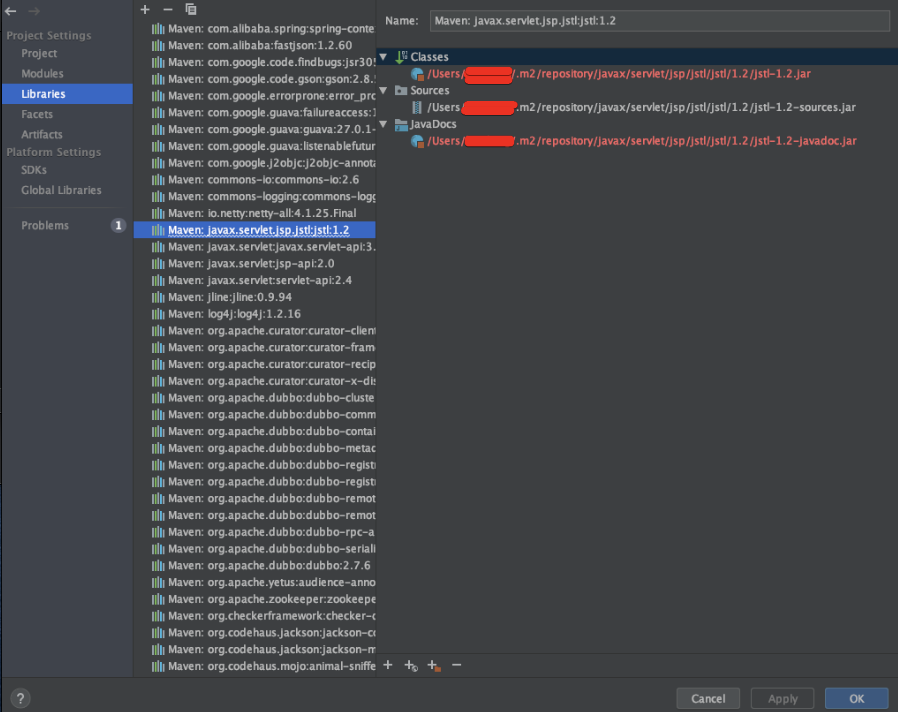Image resolution: width=898 pixels, height=712 pixels.
Task: Click the jsp-api:2.0 library bar icon
Action: (158, 263)
